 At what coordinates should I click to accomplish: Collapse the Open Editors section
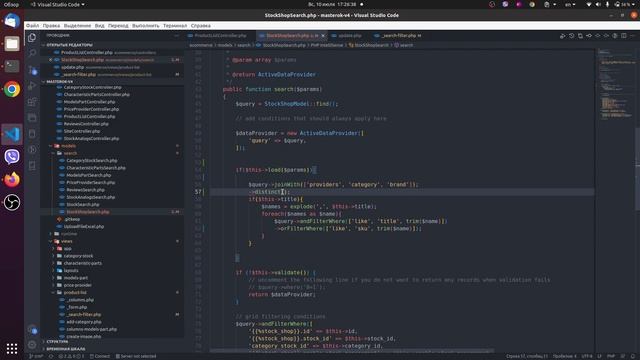69,45
